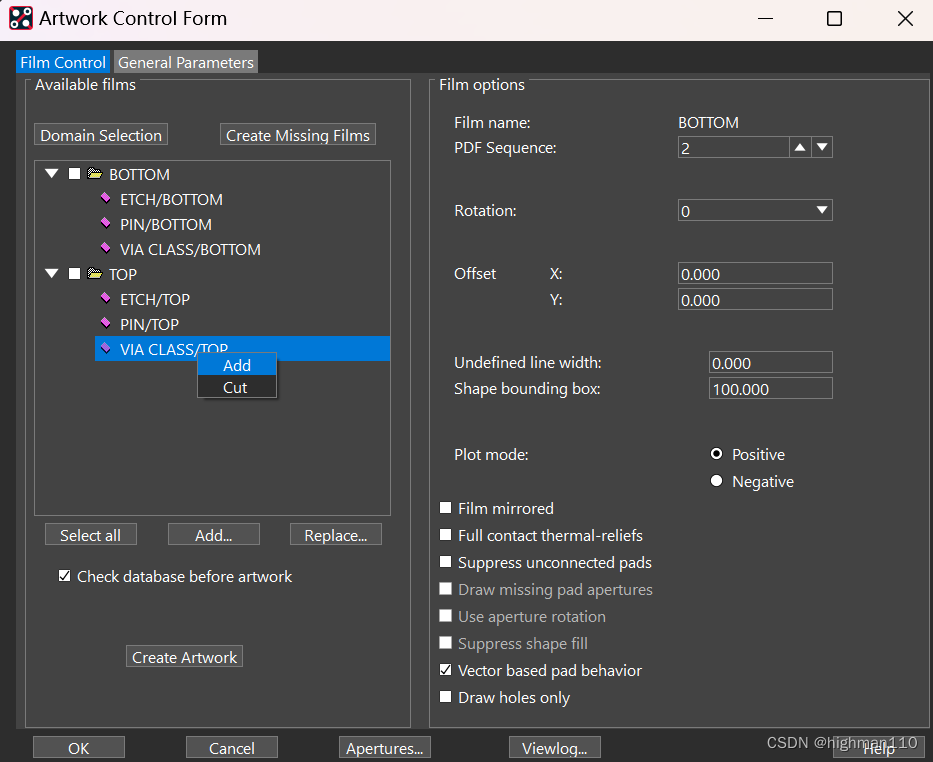Screen dimensions: 933x762
Task: Choose Add from the context menu
Action: tap(237, 365)
